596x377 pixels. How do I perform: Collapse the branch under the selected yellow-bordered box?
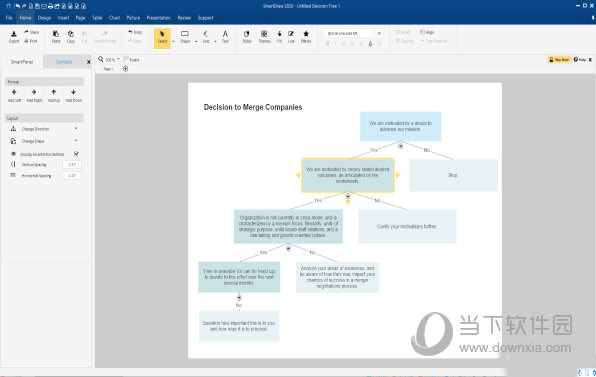(348, 196)
